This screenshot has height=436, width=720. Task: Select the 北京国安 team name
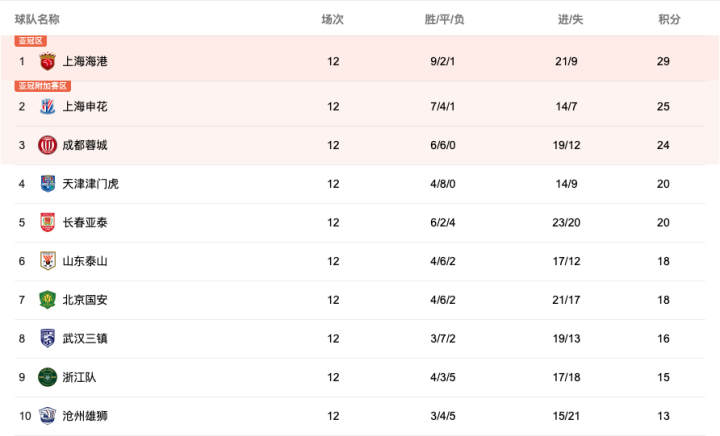tap(85, 300)
